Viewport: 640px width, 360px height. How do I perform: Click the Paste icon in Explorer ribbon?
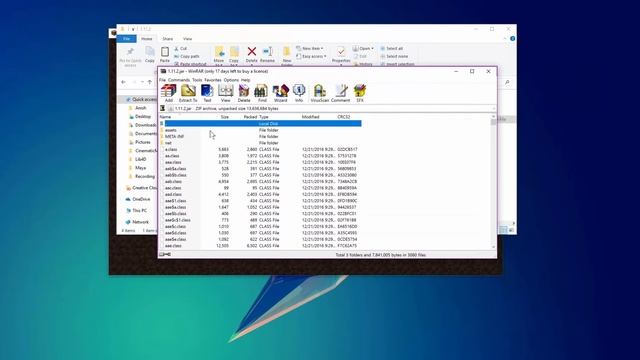tap(165, 54)
